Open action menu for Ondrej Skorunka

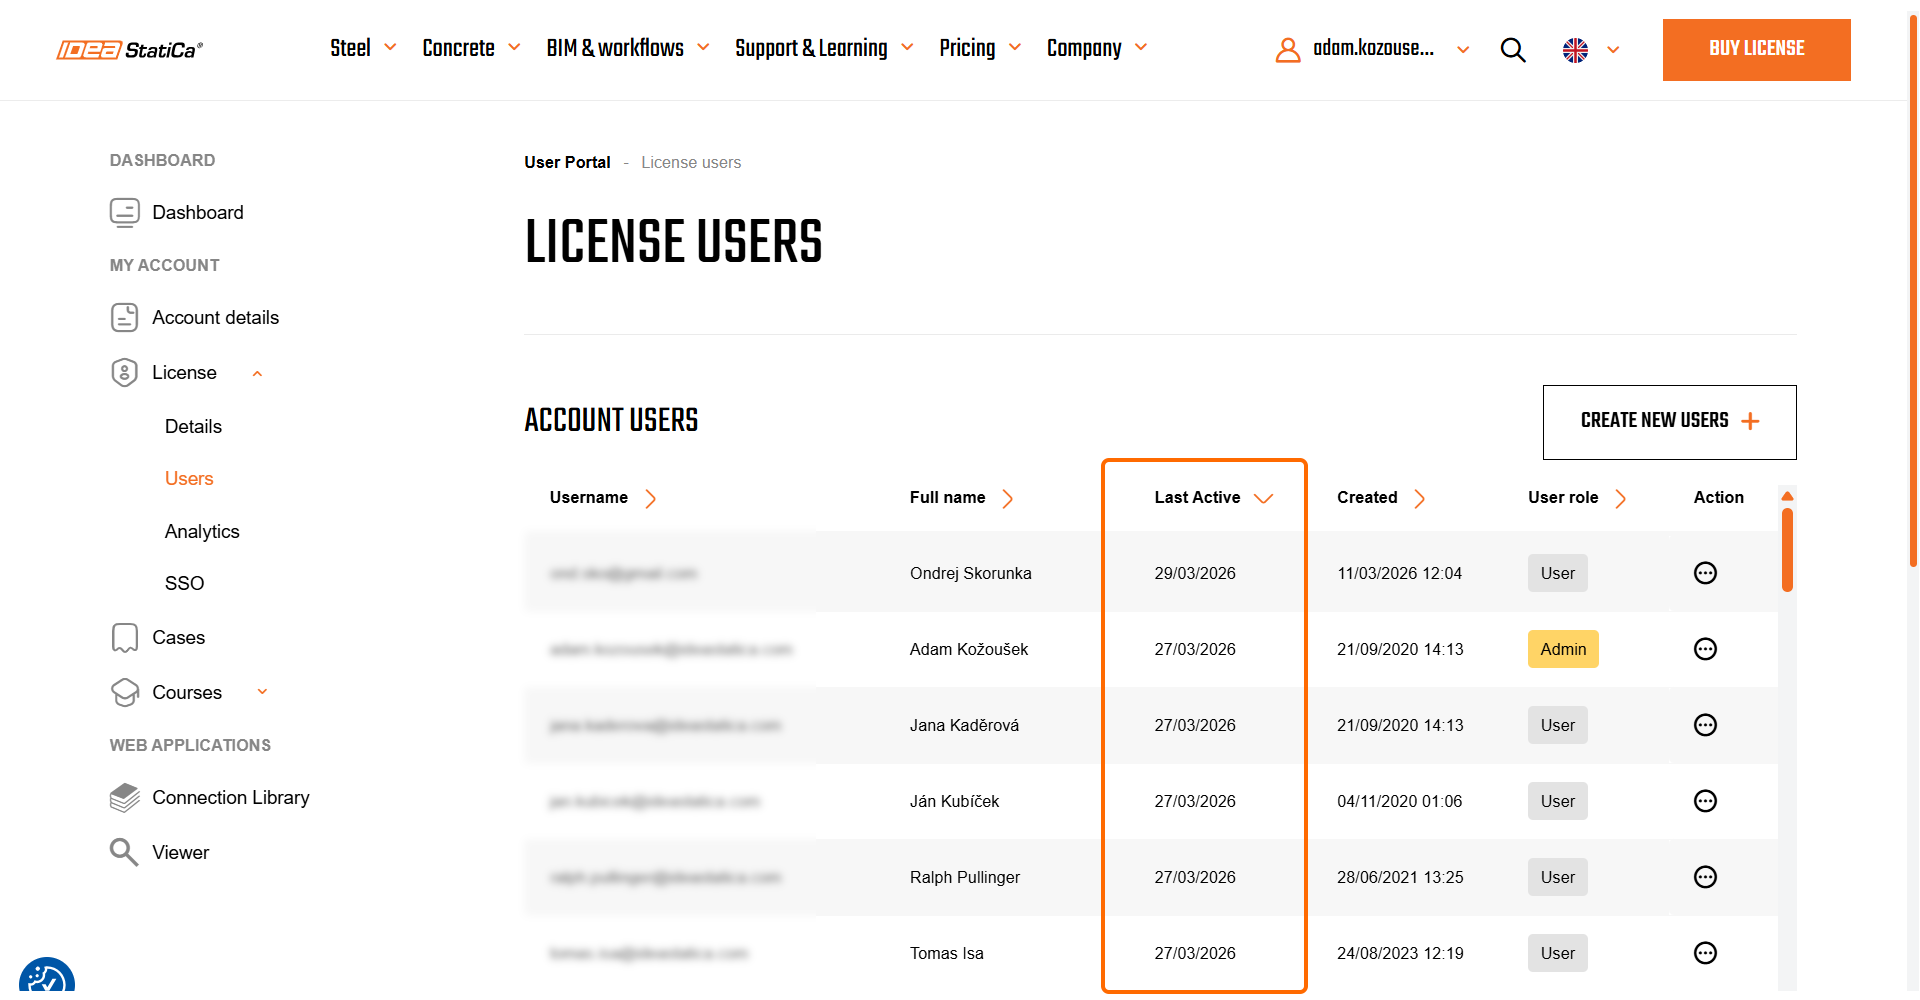(x=1705, y=573)
